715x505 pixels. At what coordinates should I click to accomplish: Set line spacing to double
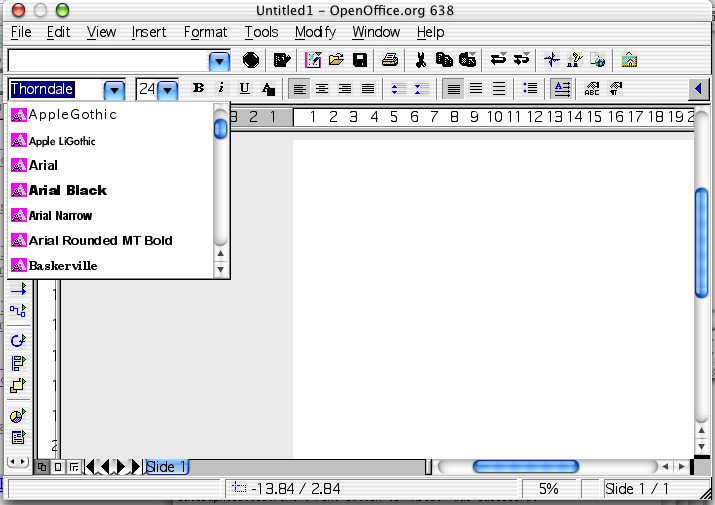point(499,89)
